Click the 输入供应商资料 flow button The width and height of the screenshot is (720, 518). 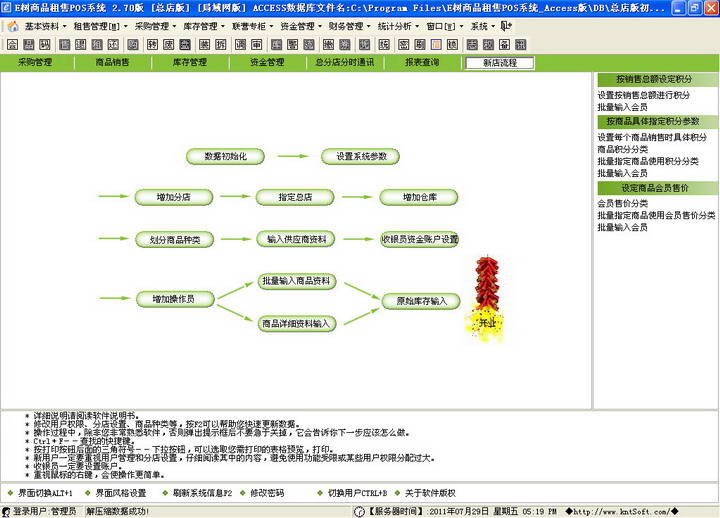pos(296,239)
